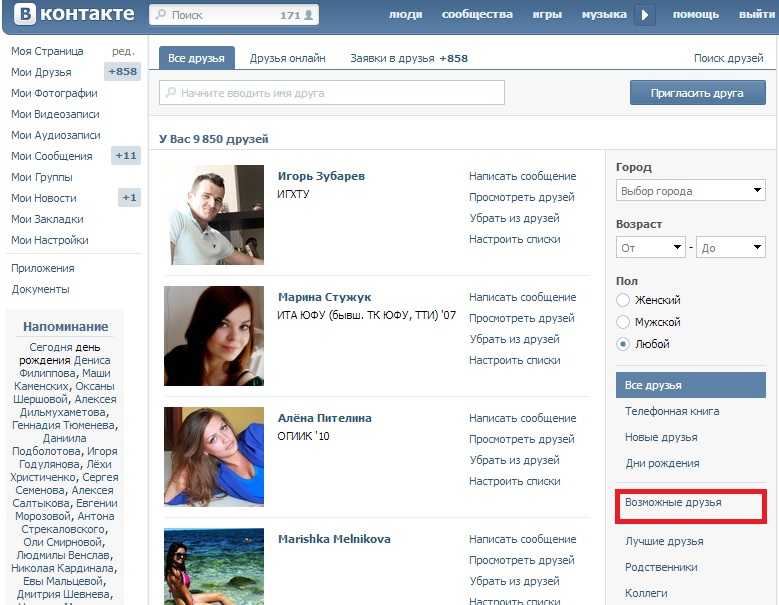The image size is (779, 605).
Task: Click the friend name search field
Action: tap(332, 93)
